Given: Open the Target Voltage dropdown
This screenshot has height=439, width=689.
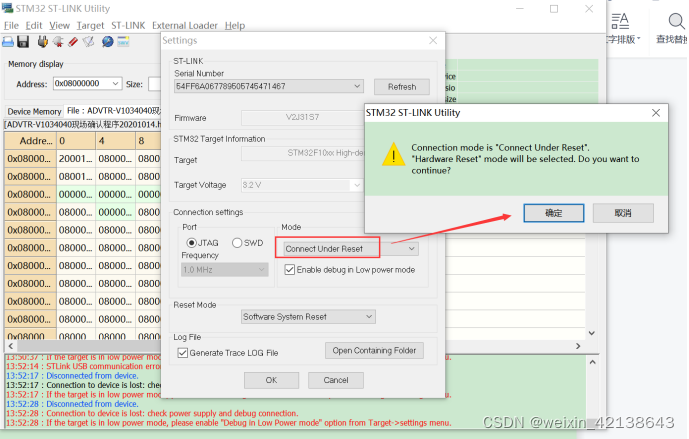Looking at the screenshot, I should [357, 185].
